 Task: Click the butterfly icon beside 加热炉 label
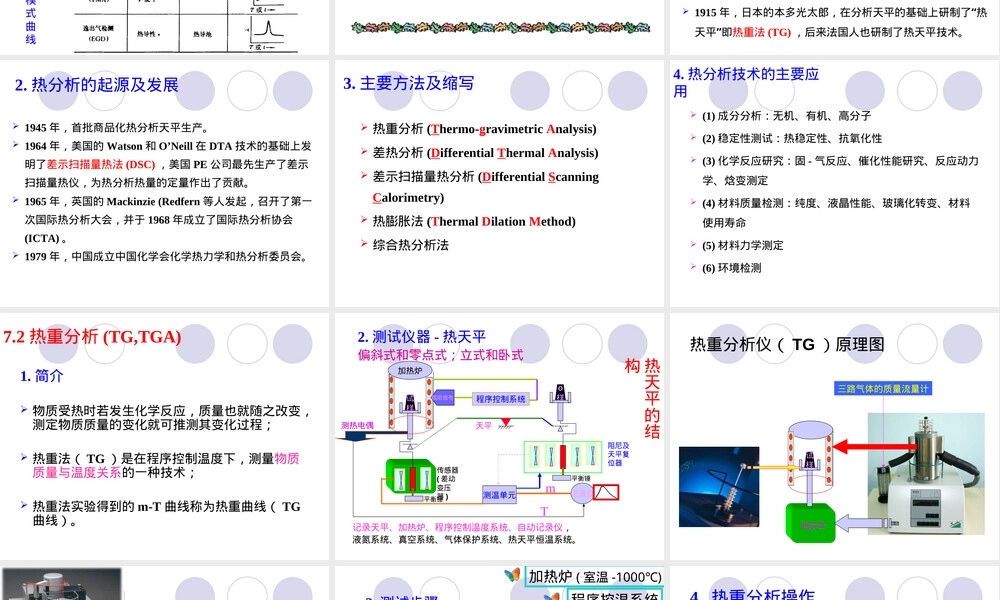tap(512, 574)
